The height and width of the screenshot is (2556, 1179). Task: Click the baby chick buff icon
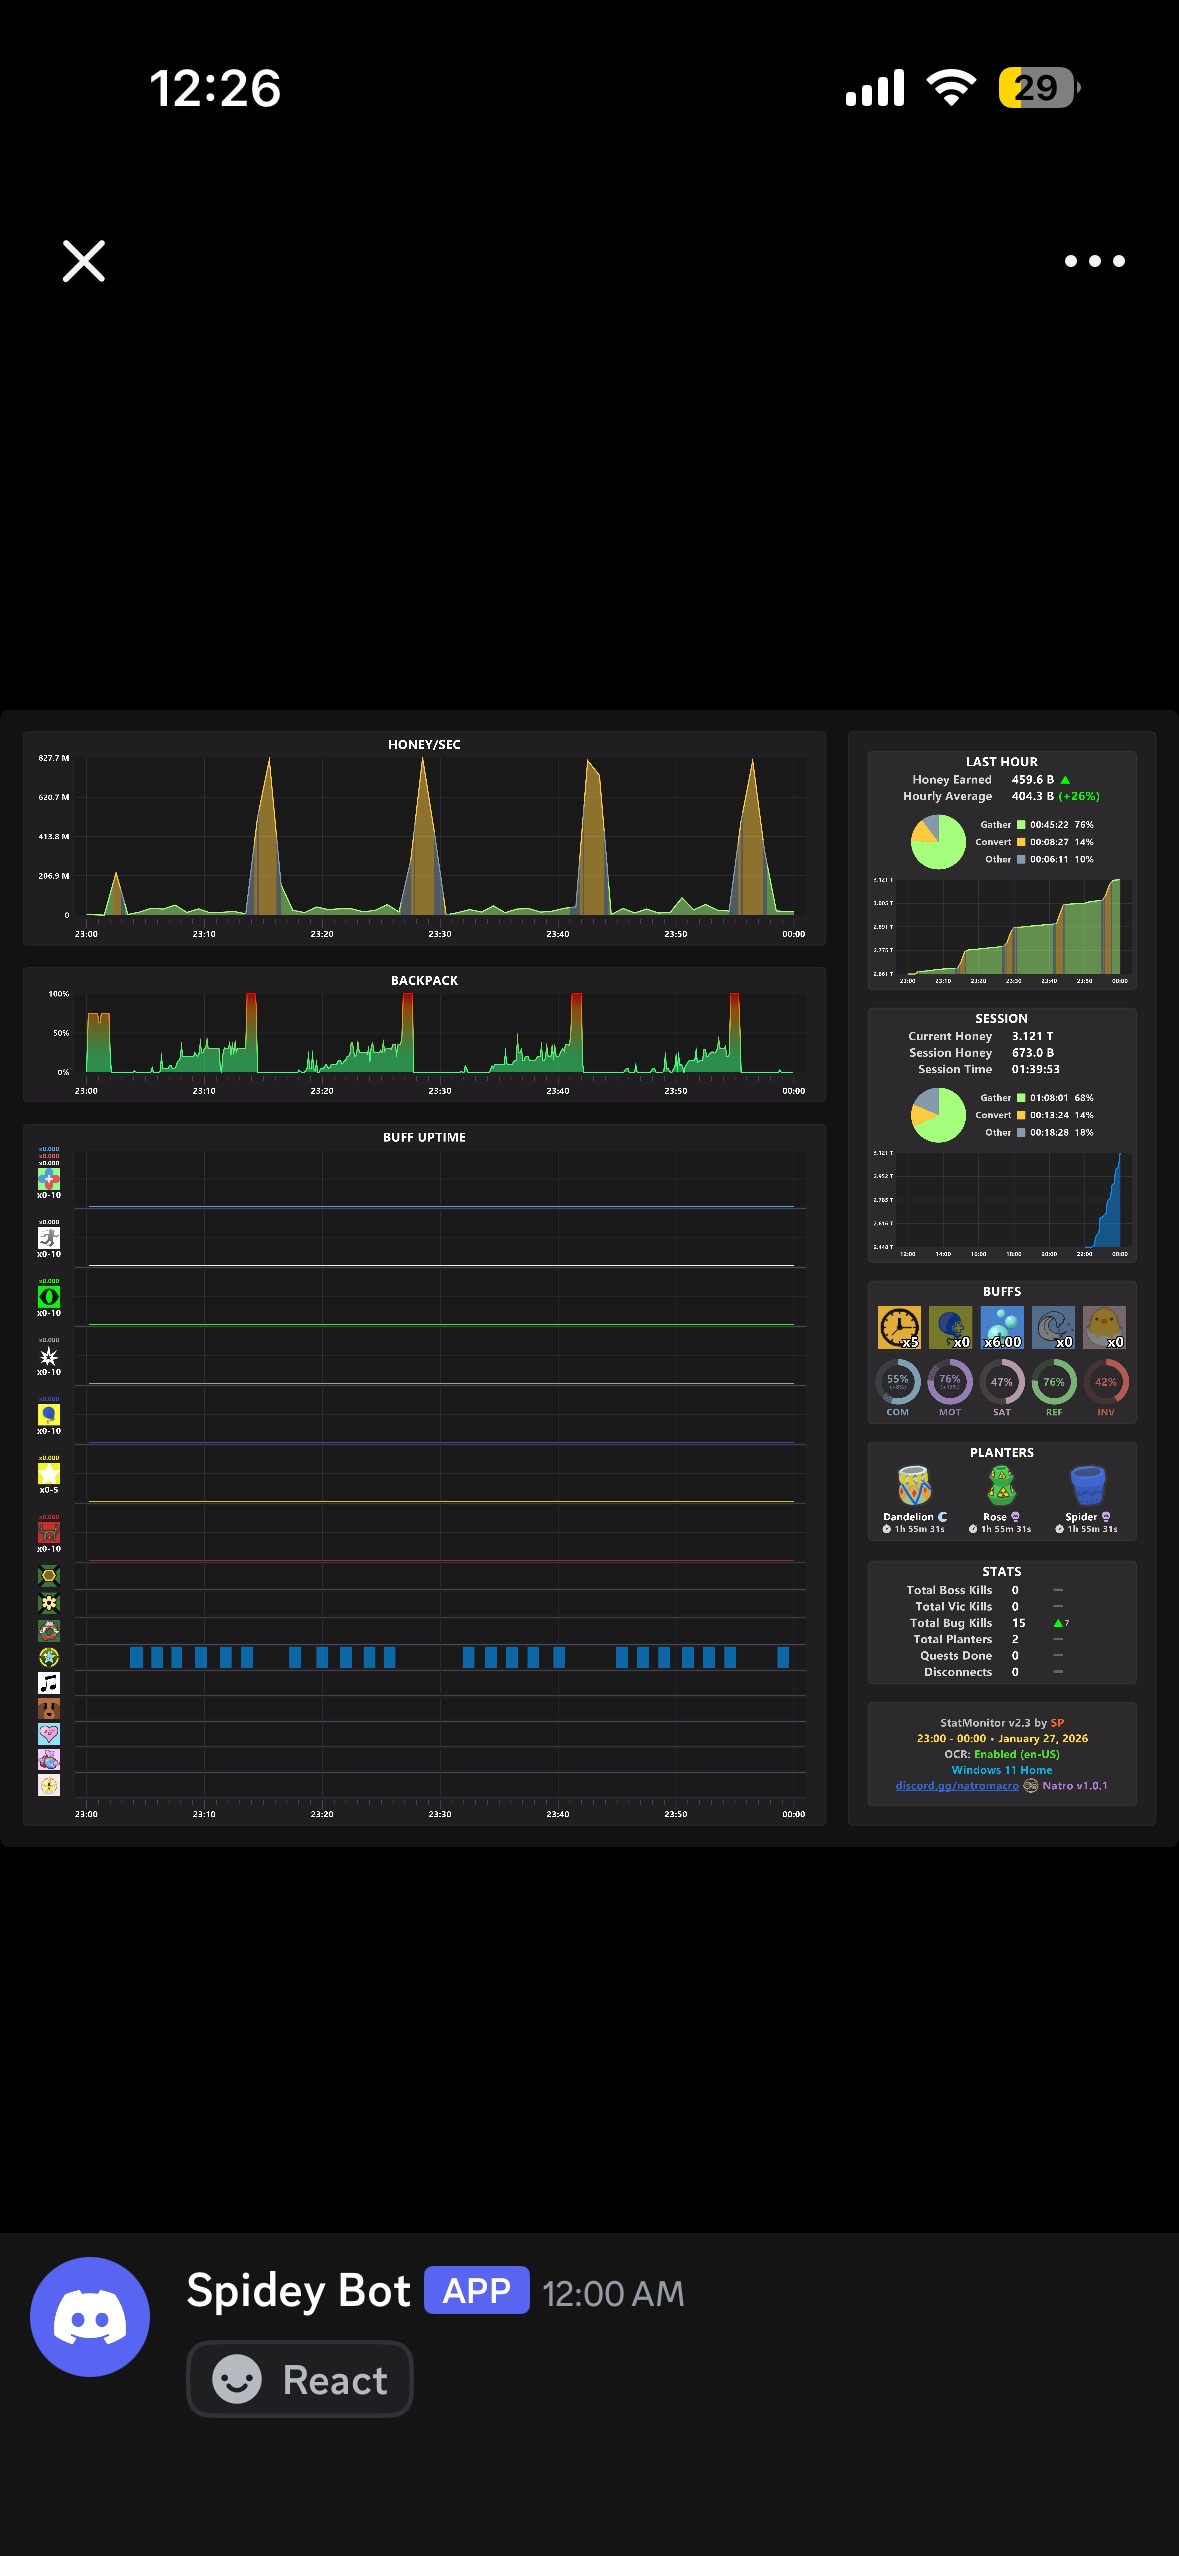(x=1104, y=1328)
